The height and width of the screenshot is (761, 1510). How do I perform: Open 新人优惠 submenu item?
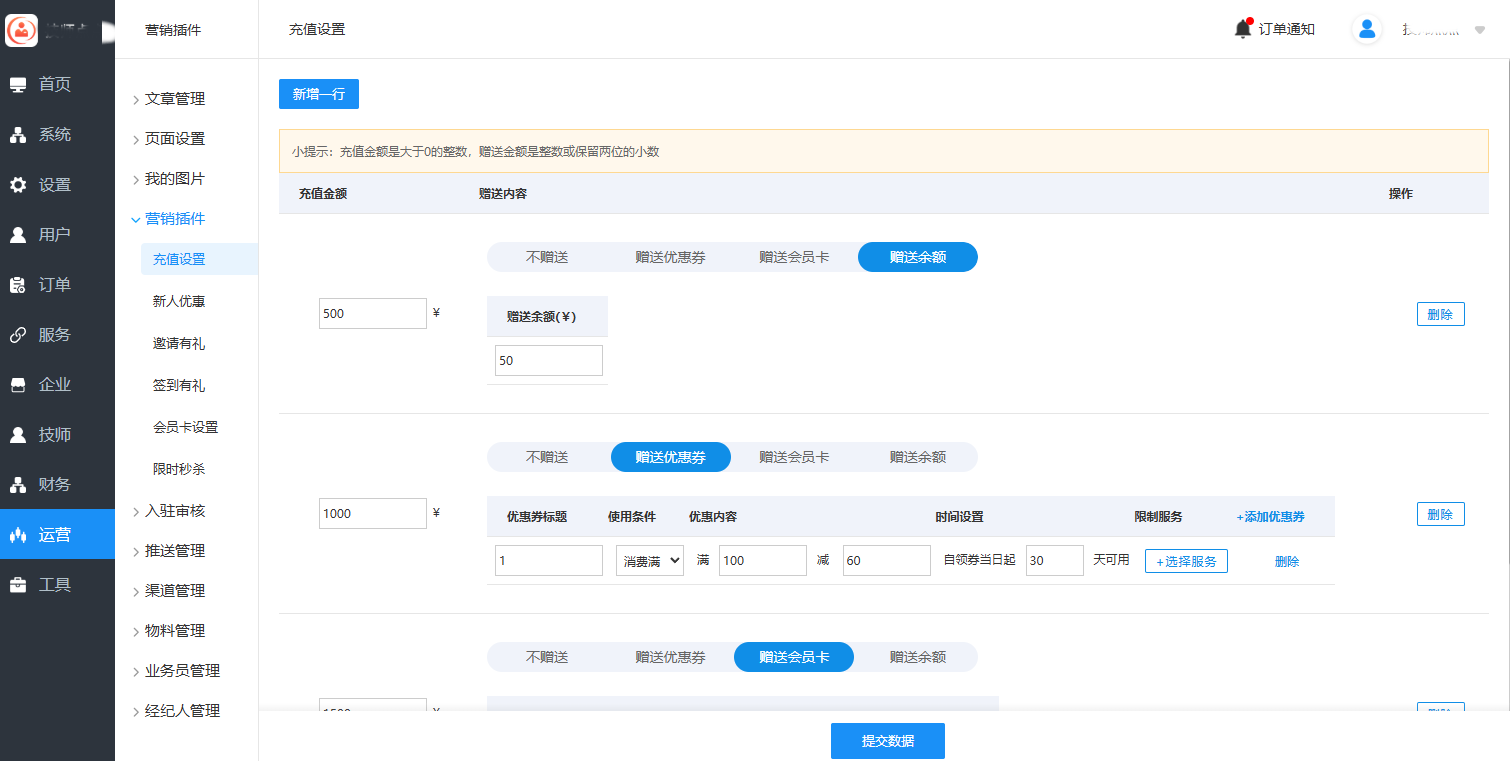pos(179,301)
